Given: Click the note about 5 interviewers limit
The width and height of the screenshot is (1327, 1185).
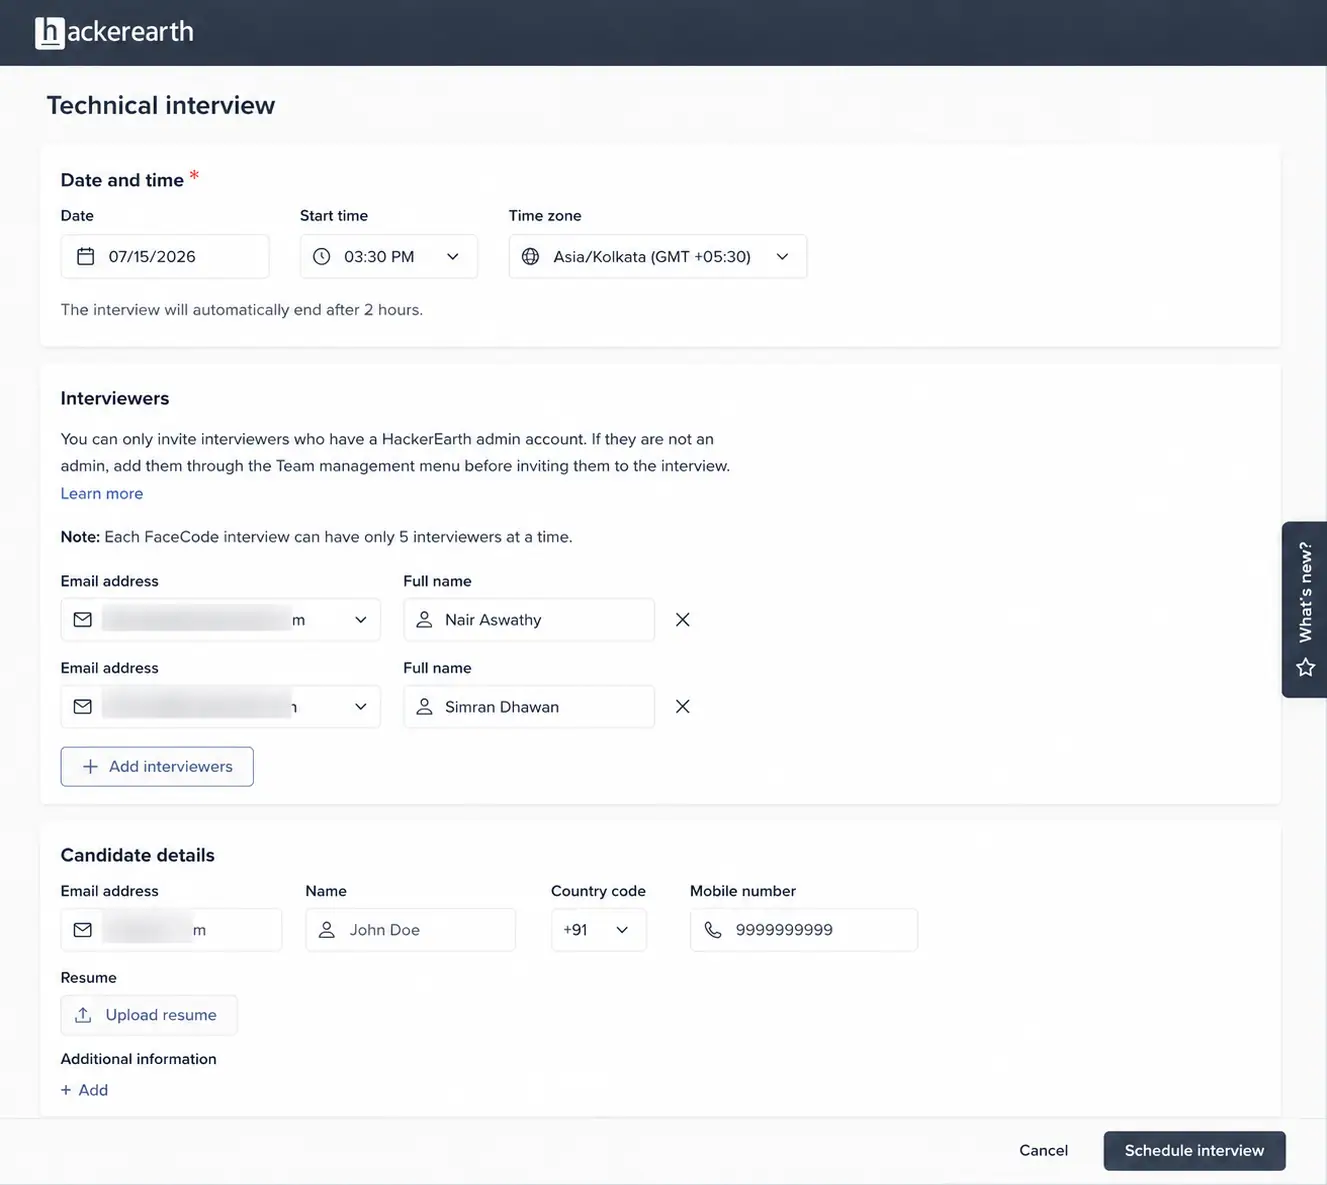Looking at the screenshot, I should click(317, 537).
